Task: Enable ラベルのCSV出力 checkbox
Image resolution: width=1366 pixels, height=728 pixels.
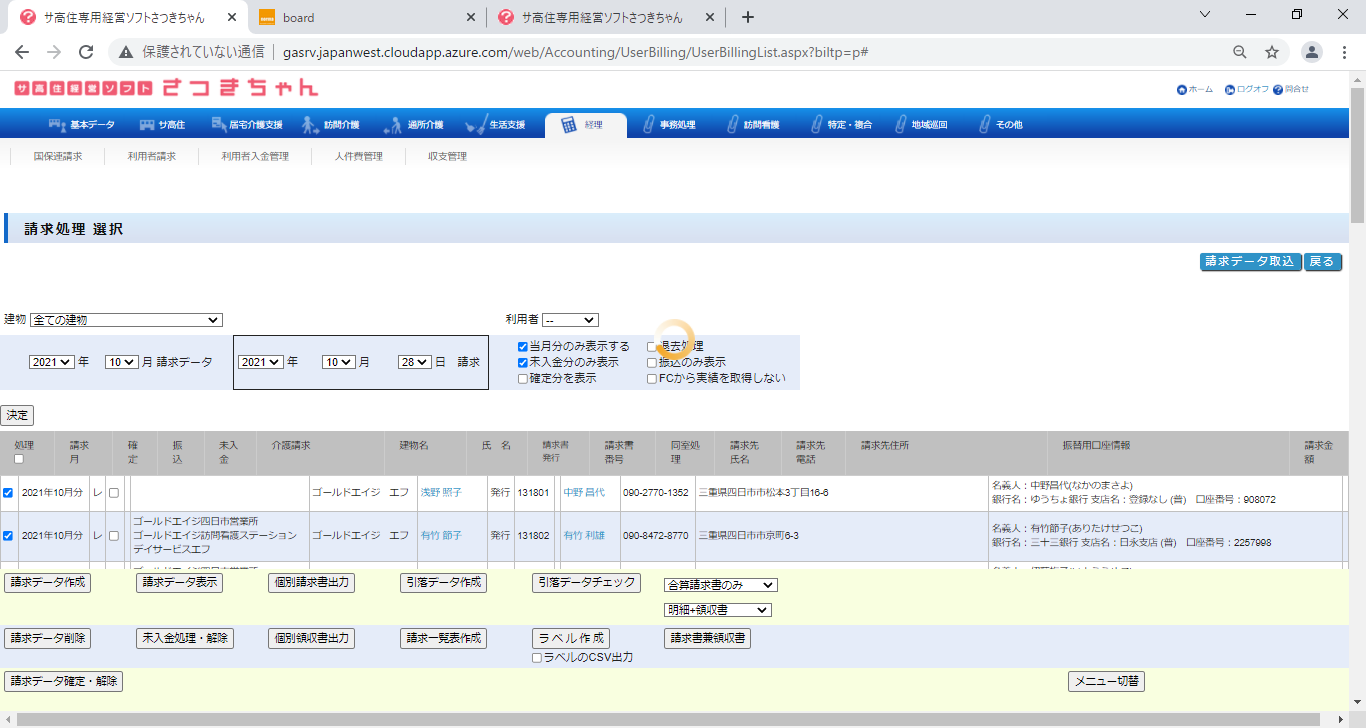Action: pyautogui.click(x=537, y=658)
